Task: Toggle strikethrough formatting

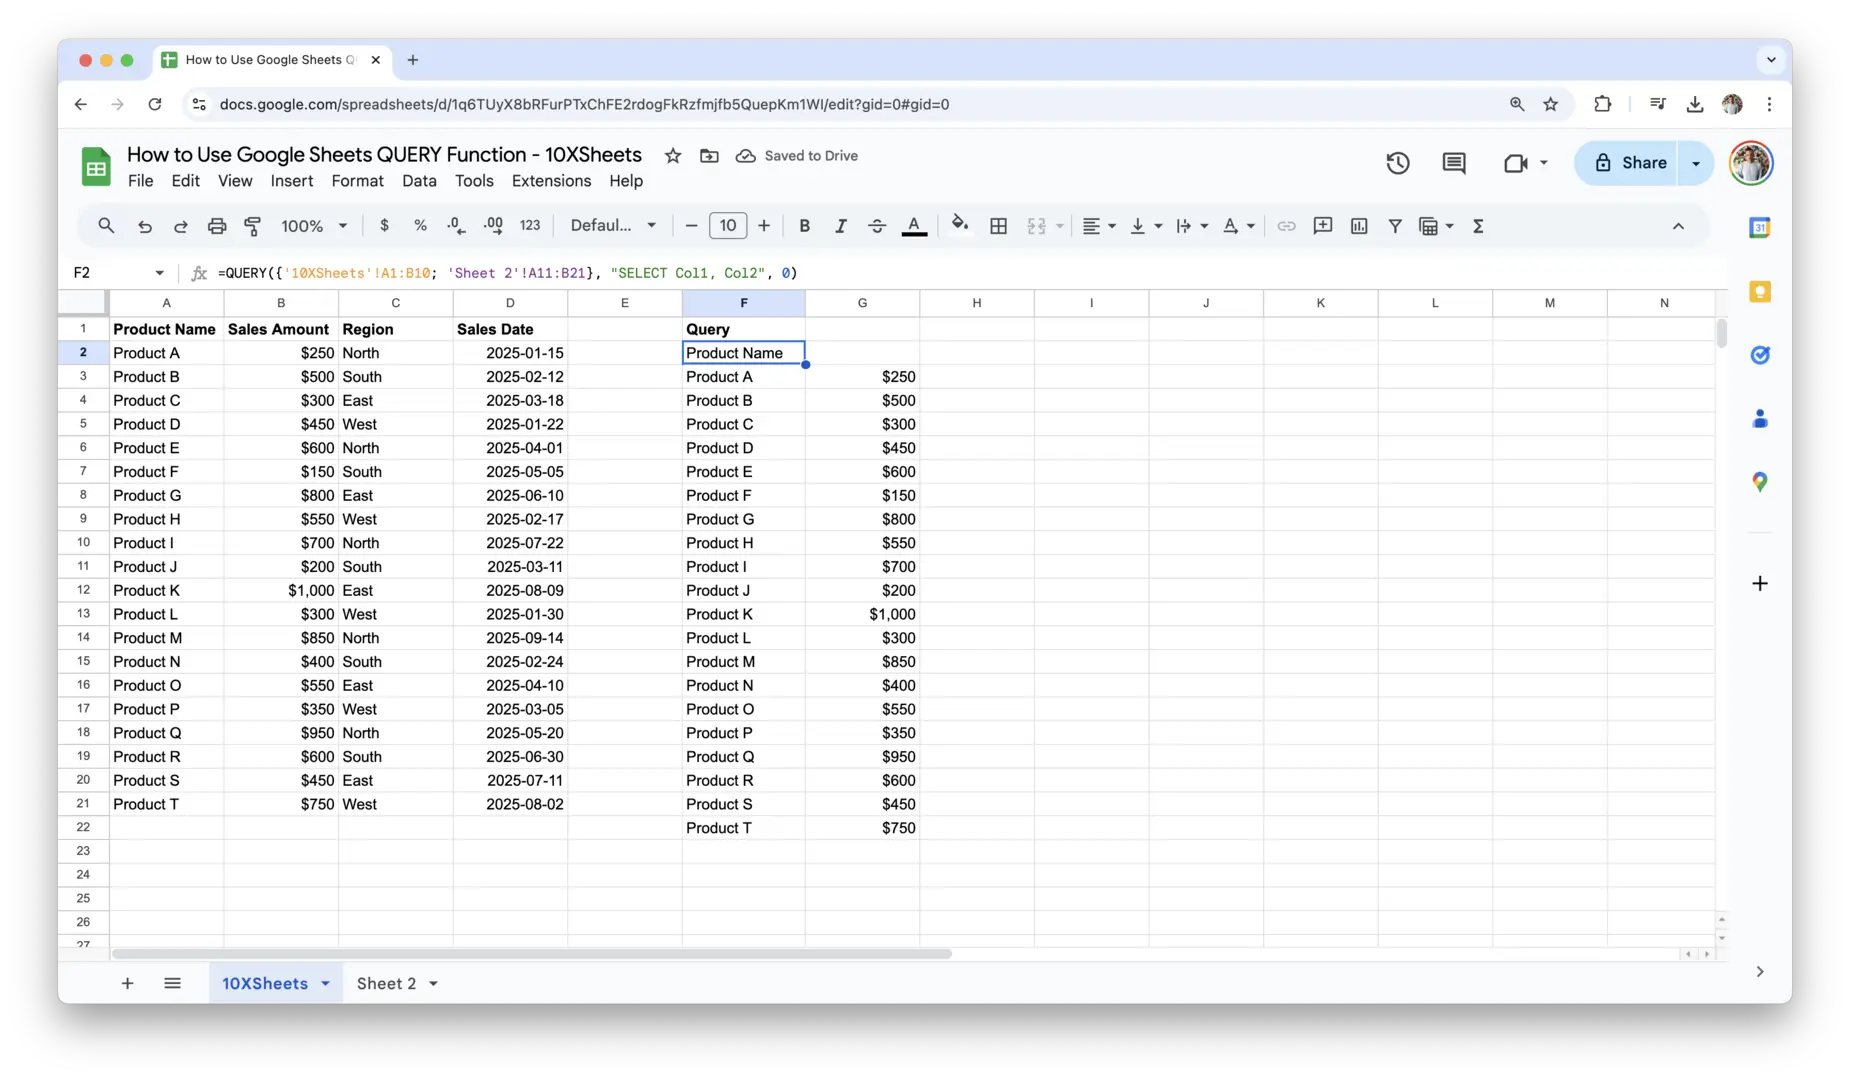Action: [877, 226]
